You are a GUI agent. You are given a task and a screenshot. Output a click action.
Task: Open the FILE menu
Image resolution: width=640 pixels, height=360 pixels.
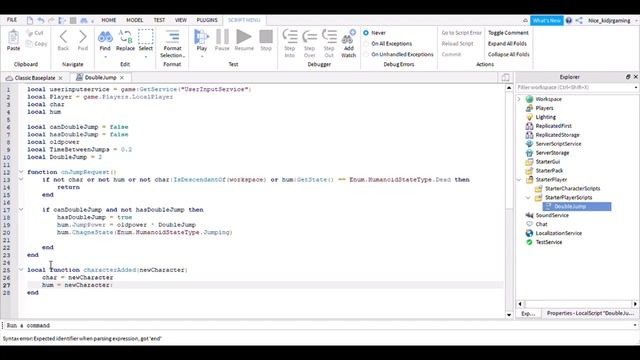pos(12,20)
